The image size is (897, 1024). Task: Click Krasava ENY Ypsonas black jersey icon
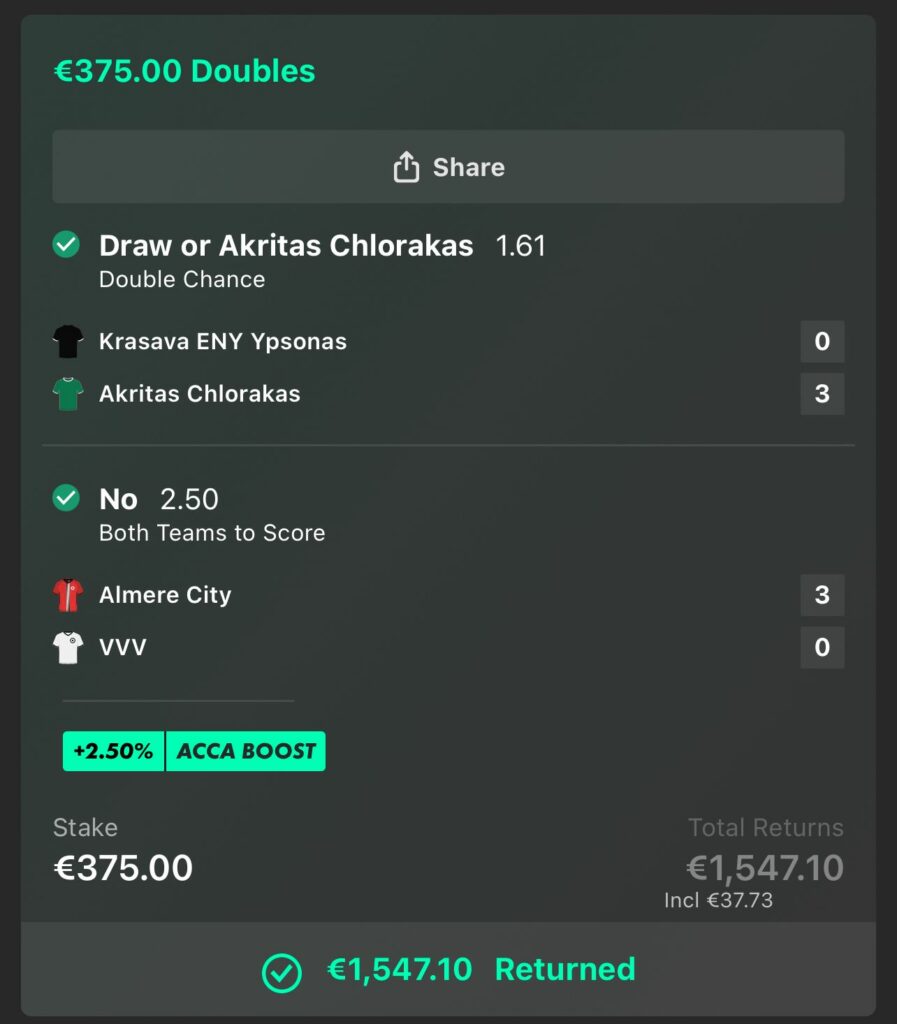68,342
